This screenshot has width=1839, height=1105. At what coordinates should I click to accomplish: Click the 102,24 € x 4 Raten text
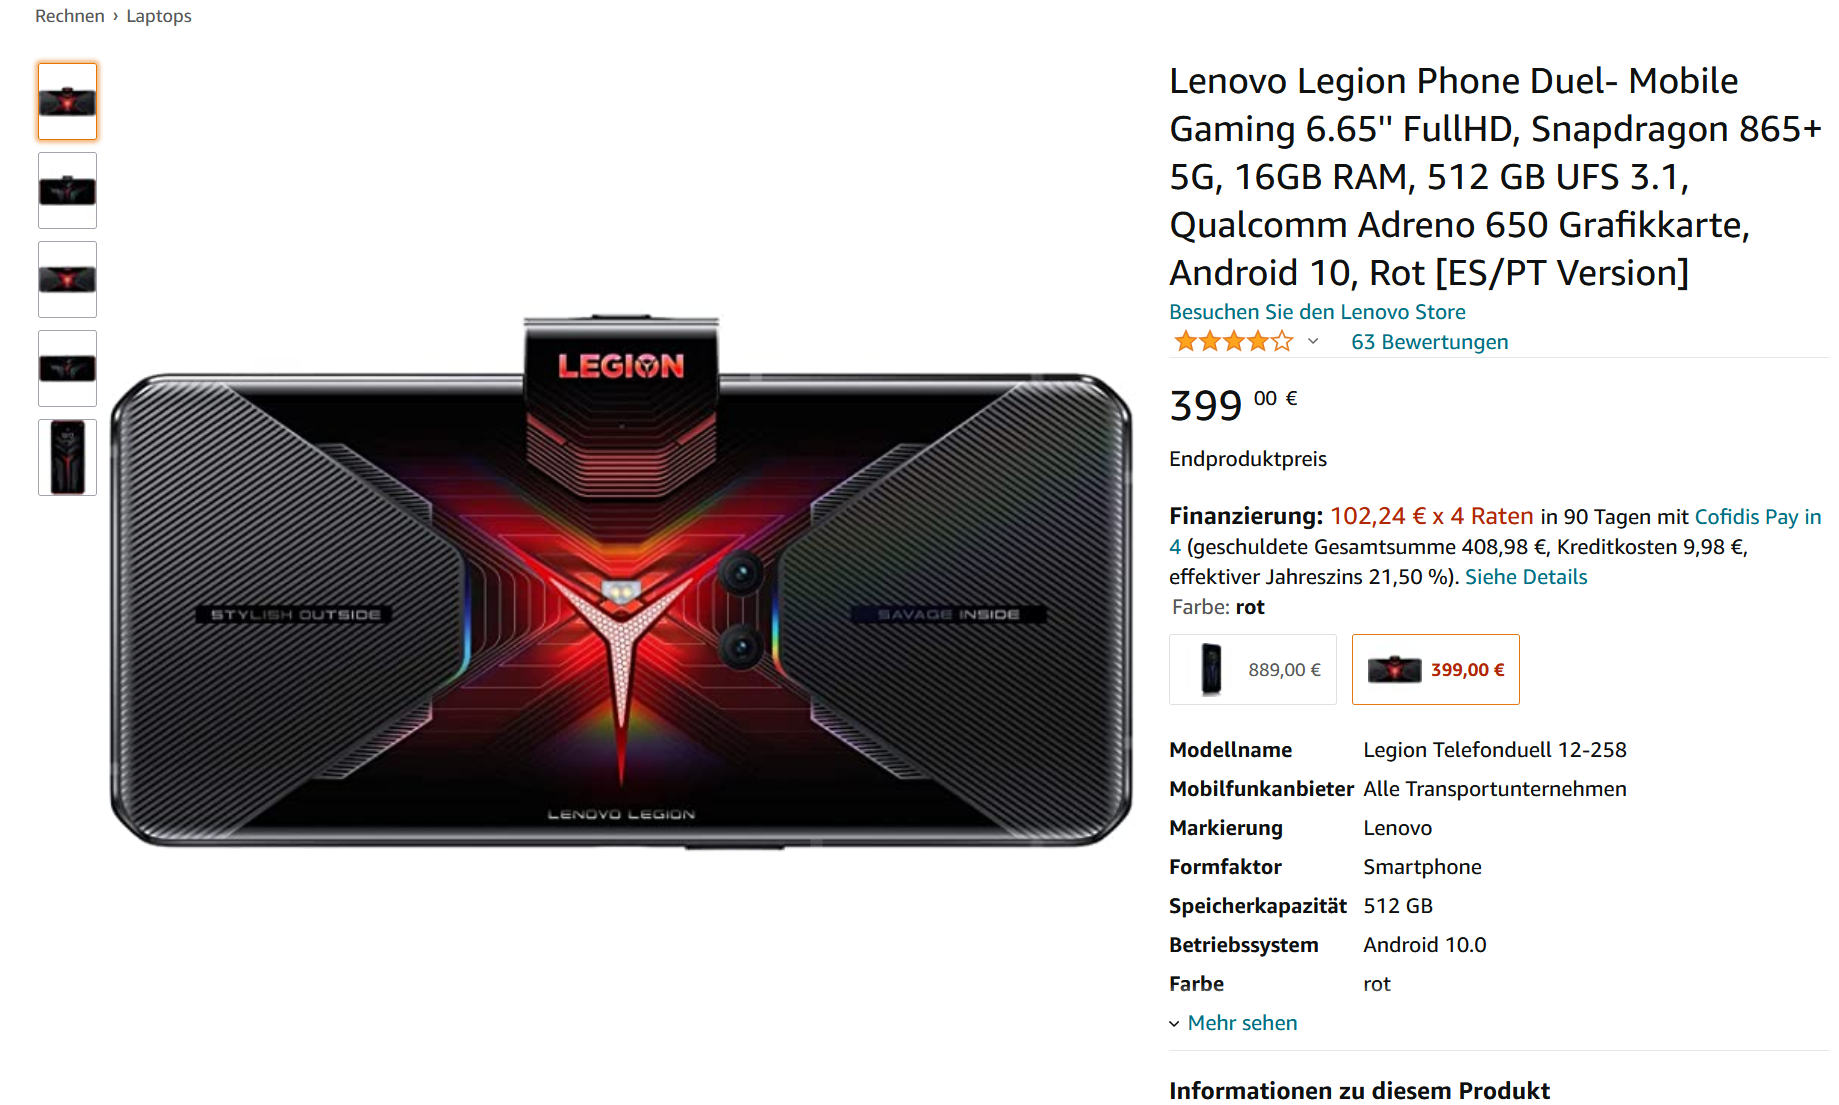(x=1431, y=516)
